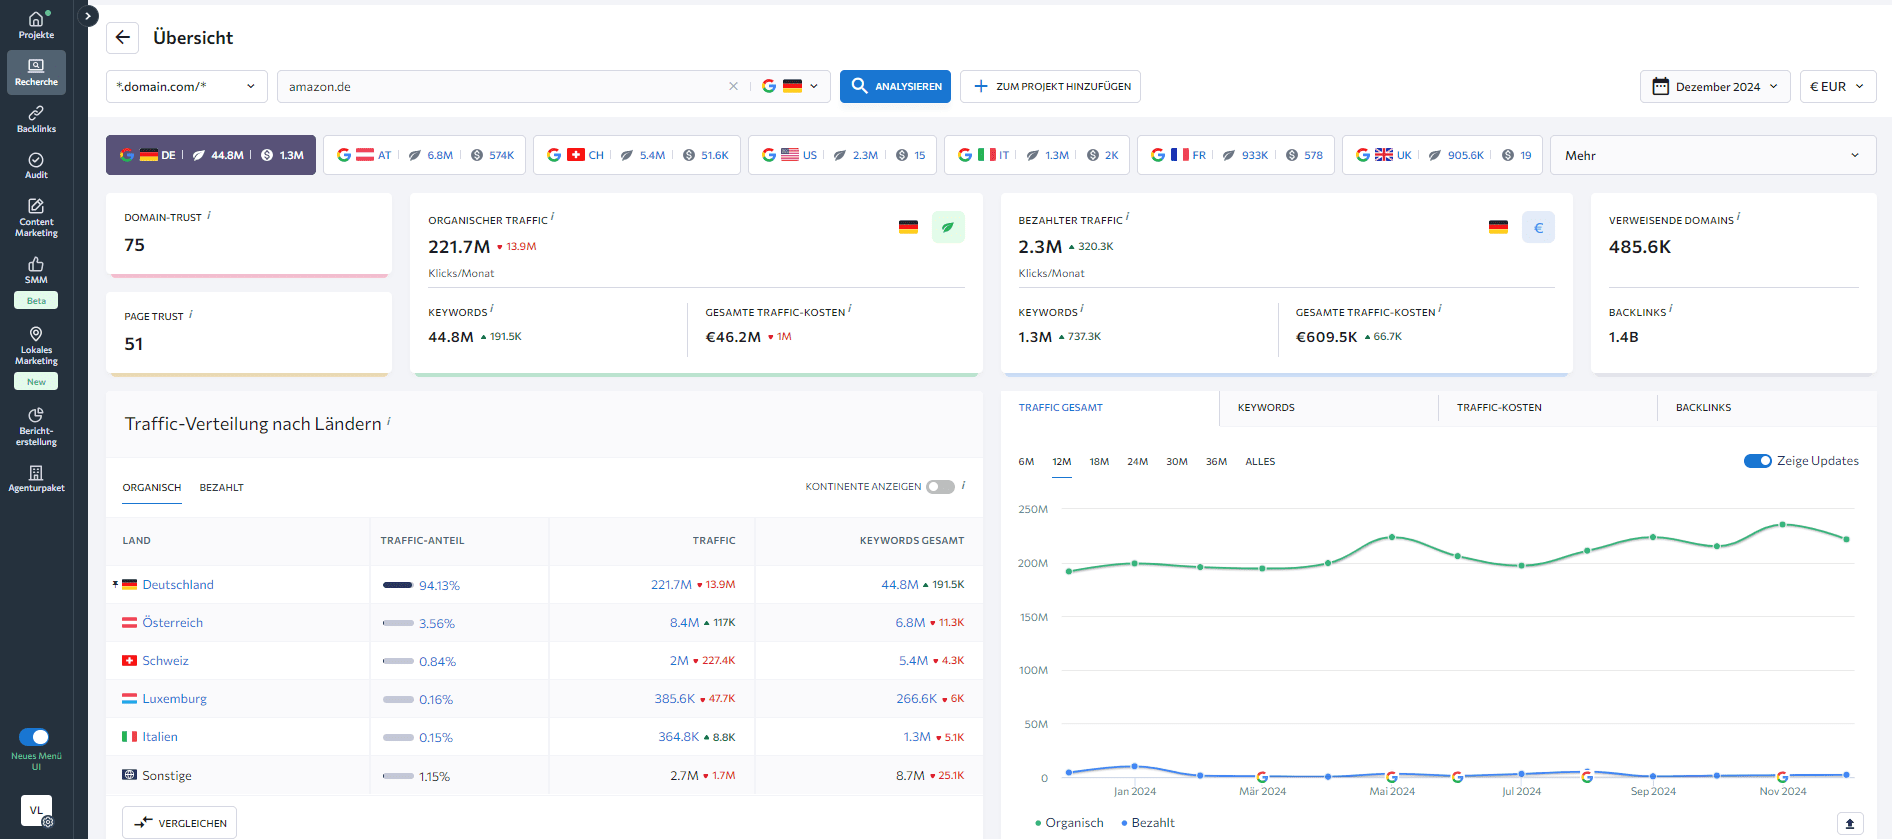Select the ALLES time range
Image resolution: width=1892 pixels, height=839 pixels.
1260,462
